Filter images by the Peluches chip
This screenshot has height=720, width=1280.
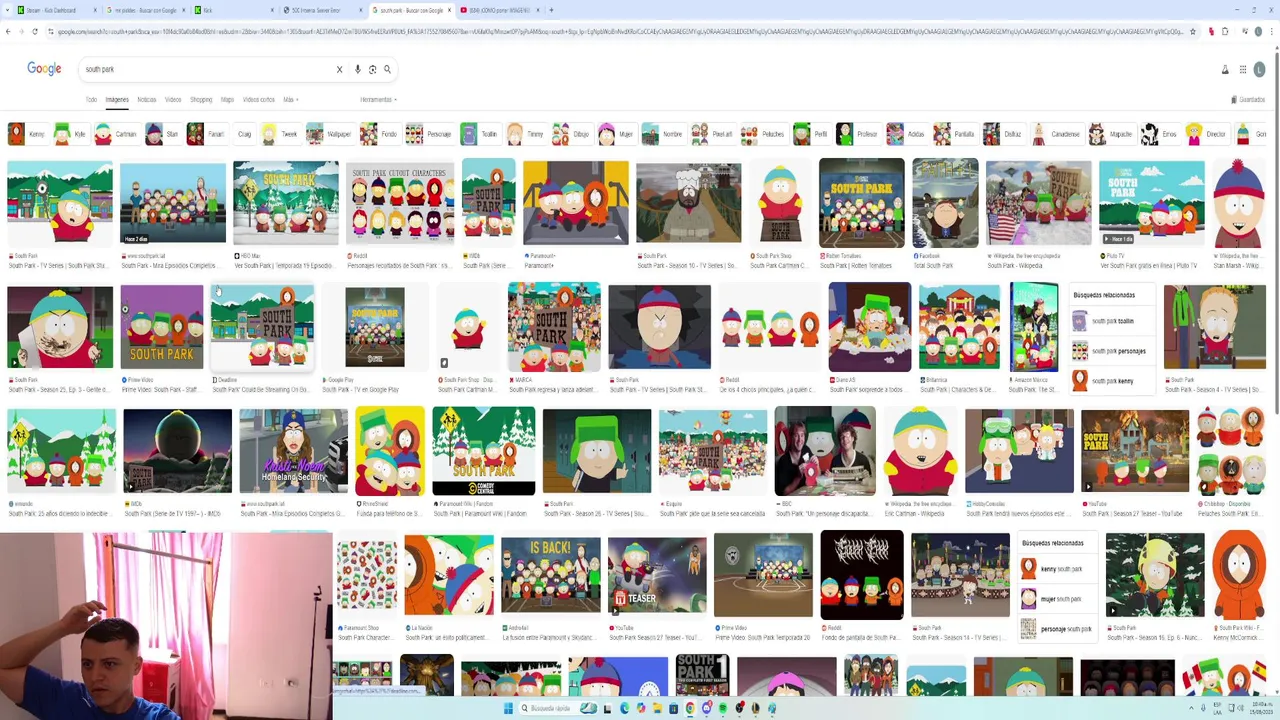point(764,134)
